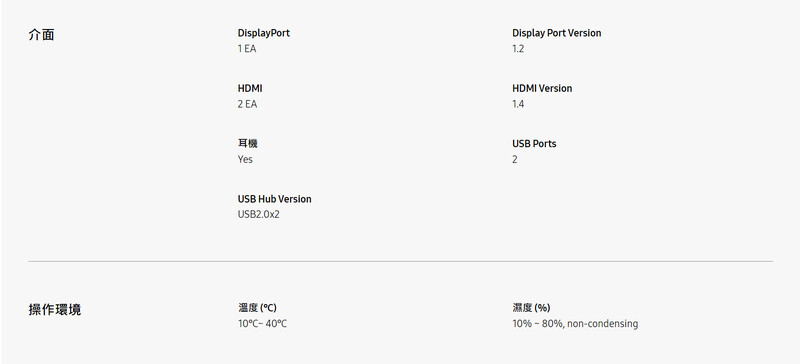The image size is (800, 364).
Task: Click the HDMI value 2 EA
Action: (x=247, y=104)
